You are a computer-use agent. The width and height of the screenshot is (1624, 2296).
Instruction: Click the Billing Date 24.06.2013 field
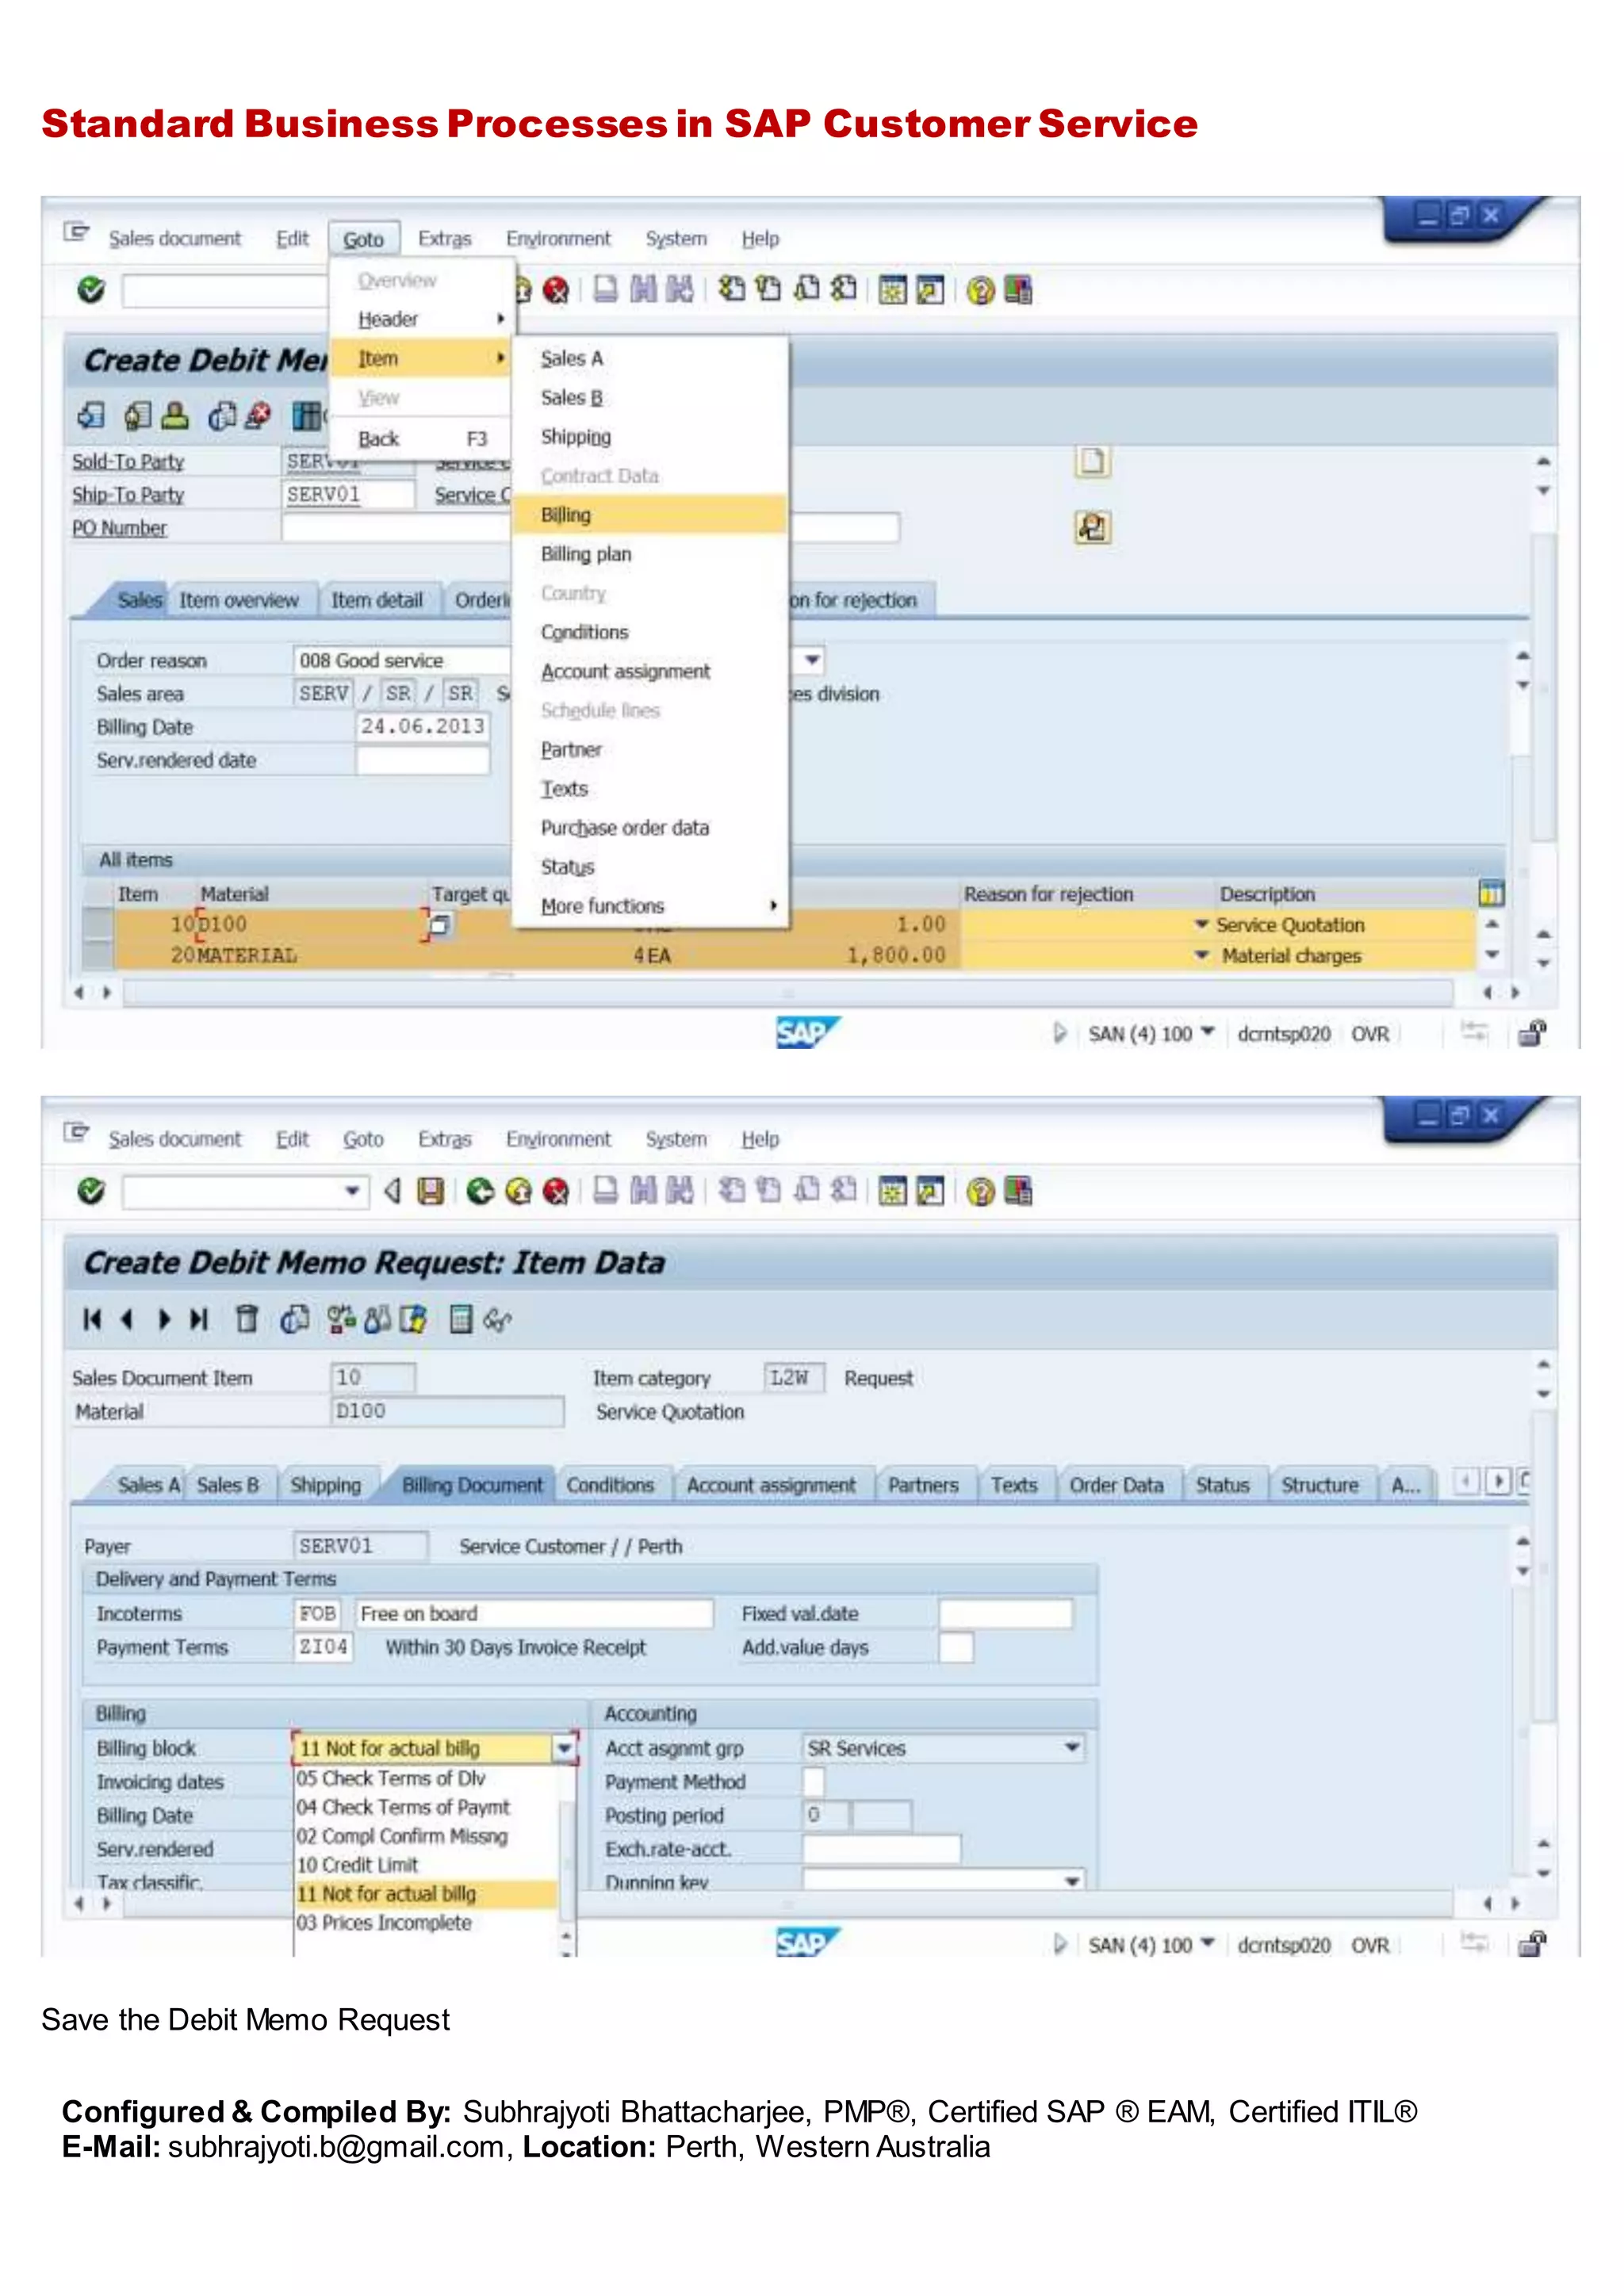tap(423, 726)
